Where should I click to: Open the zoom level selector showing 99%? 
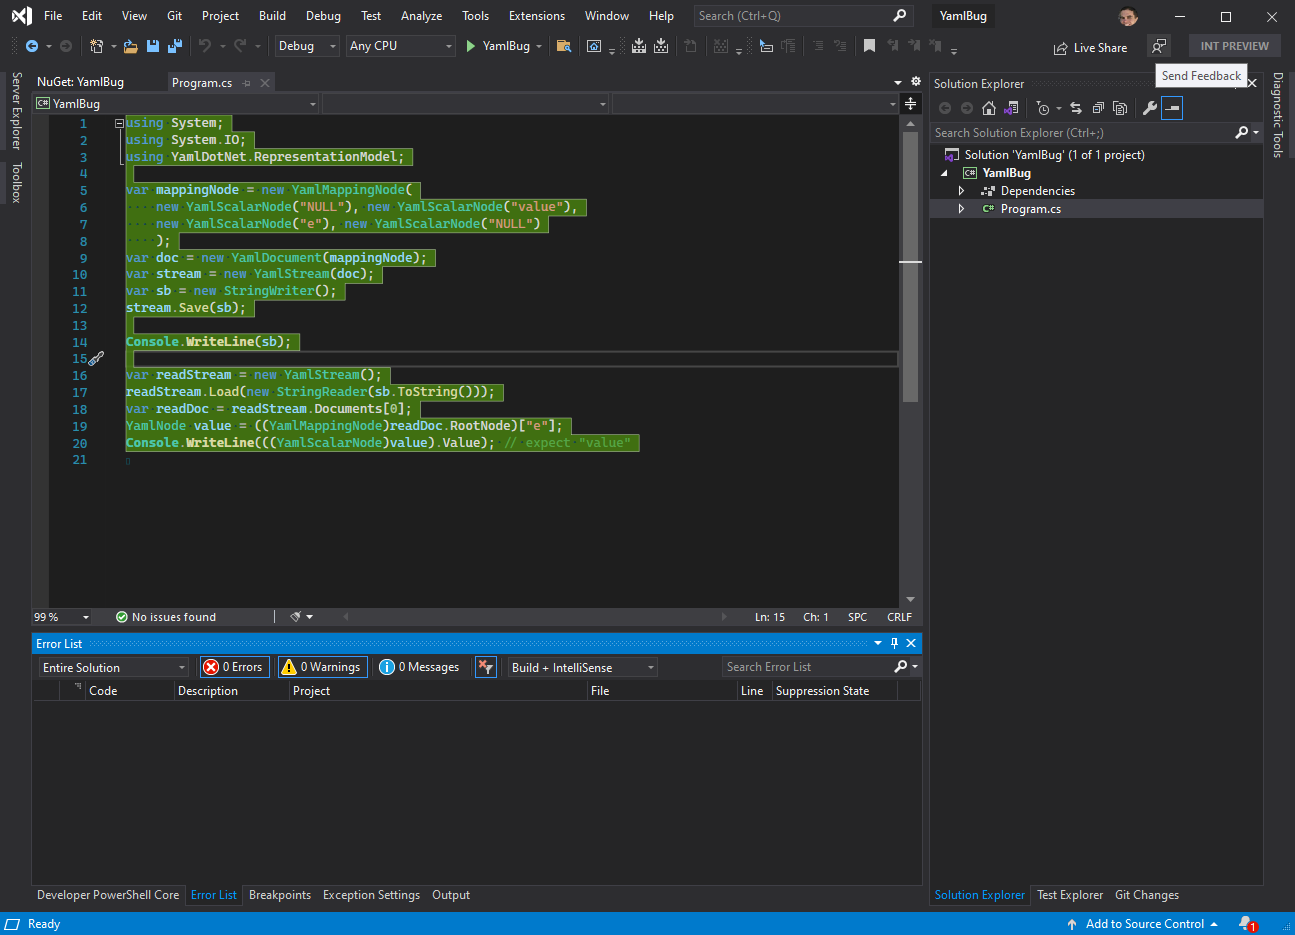pyautogui.click(x=60, y=616)
